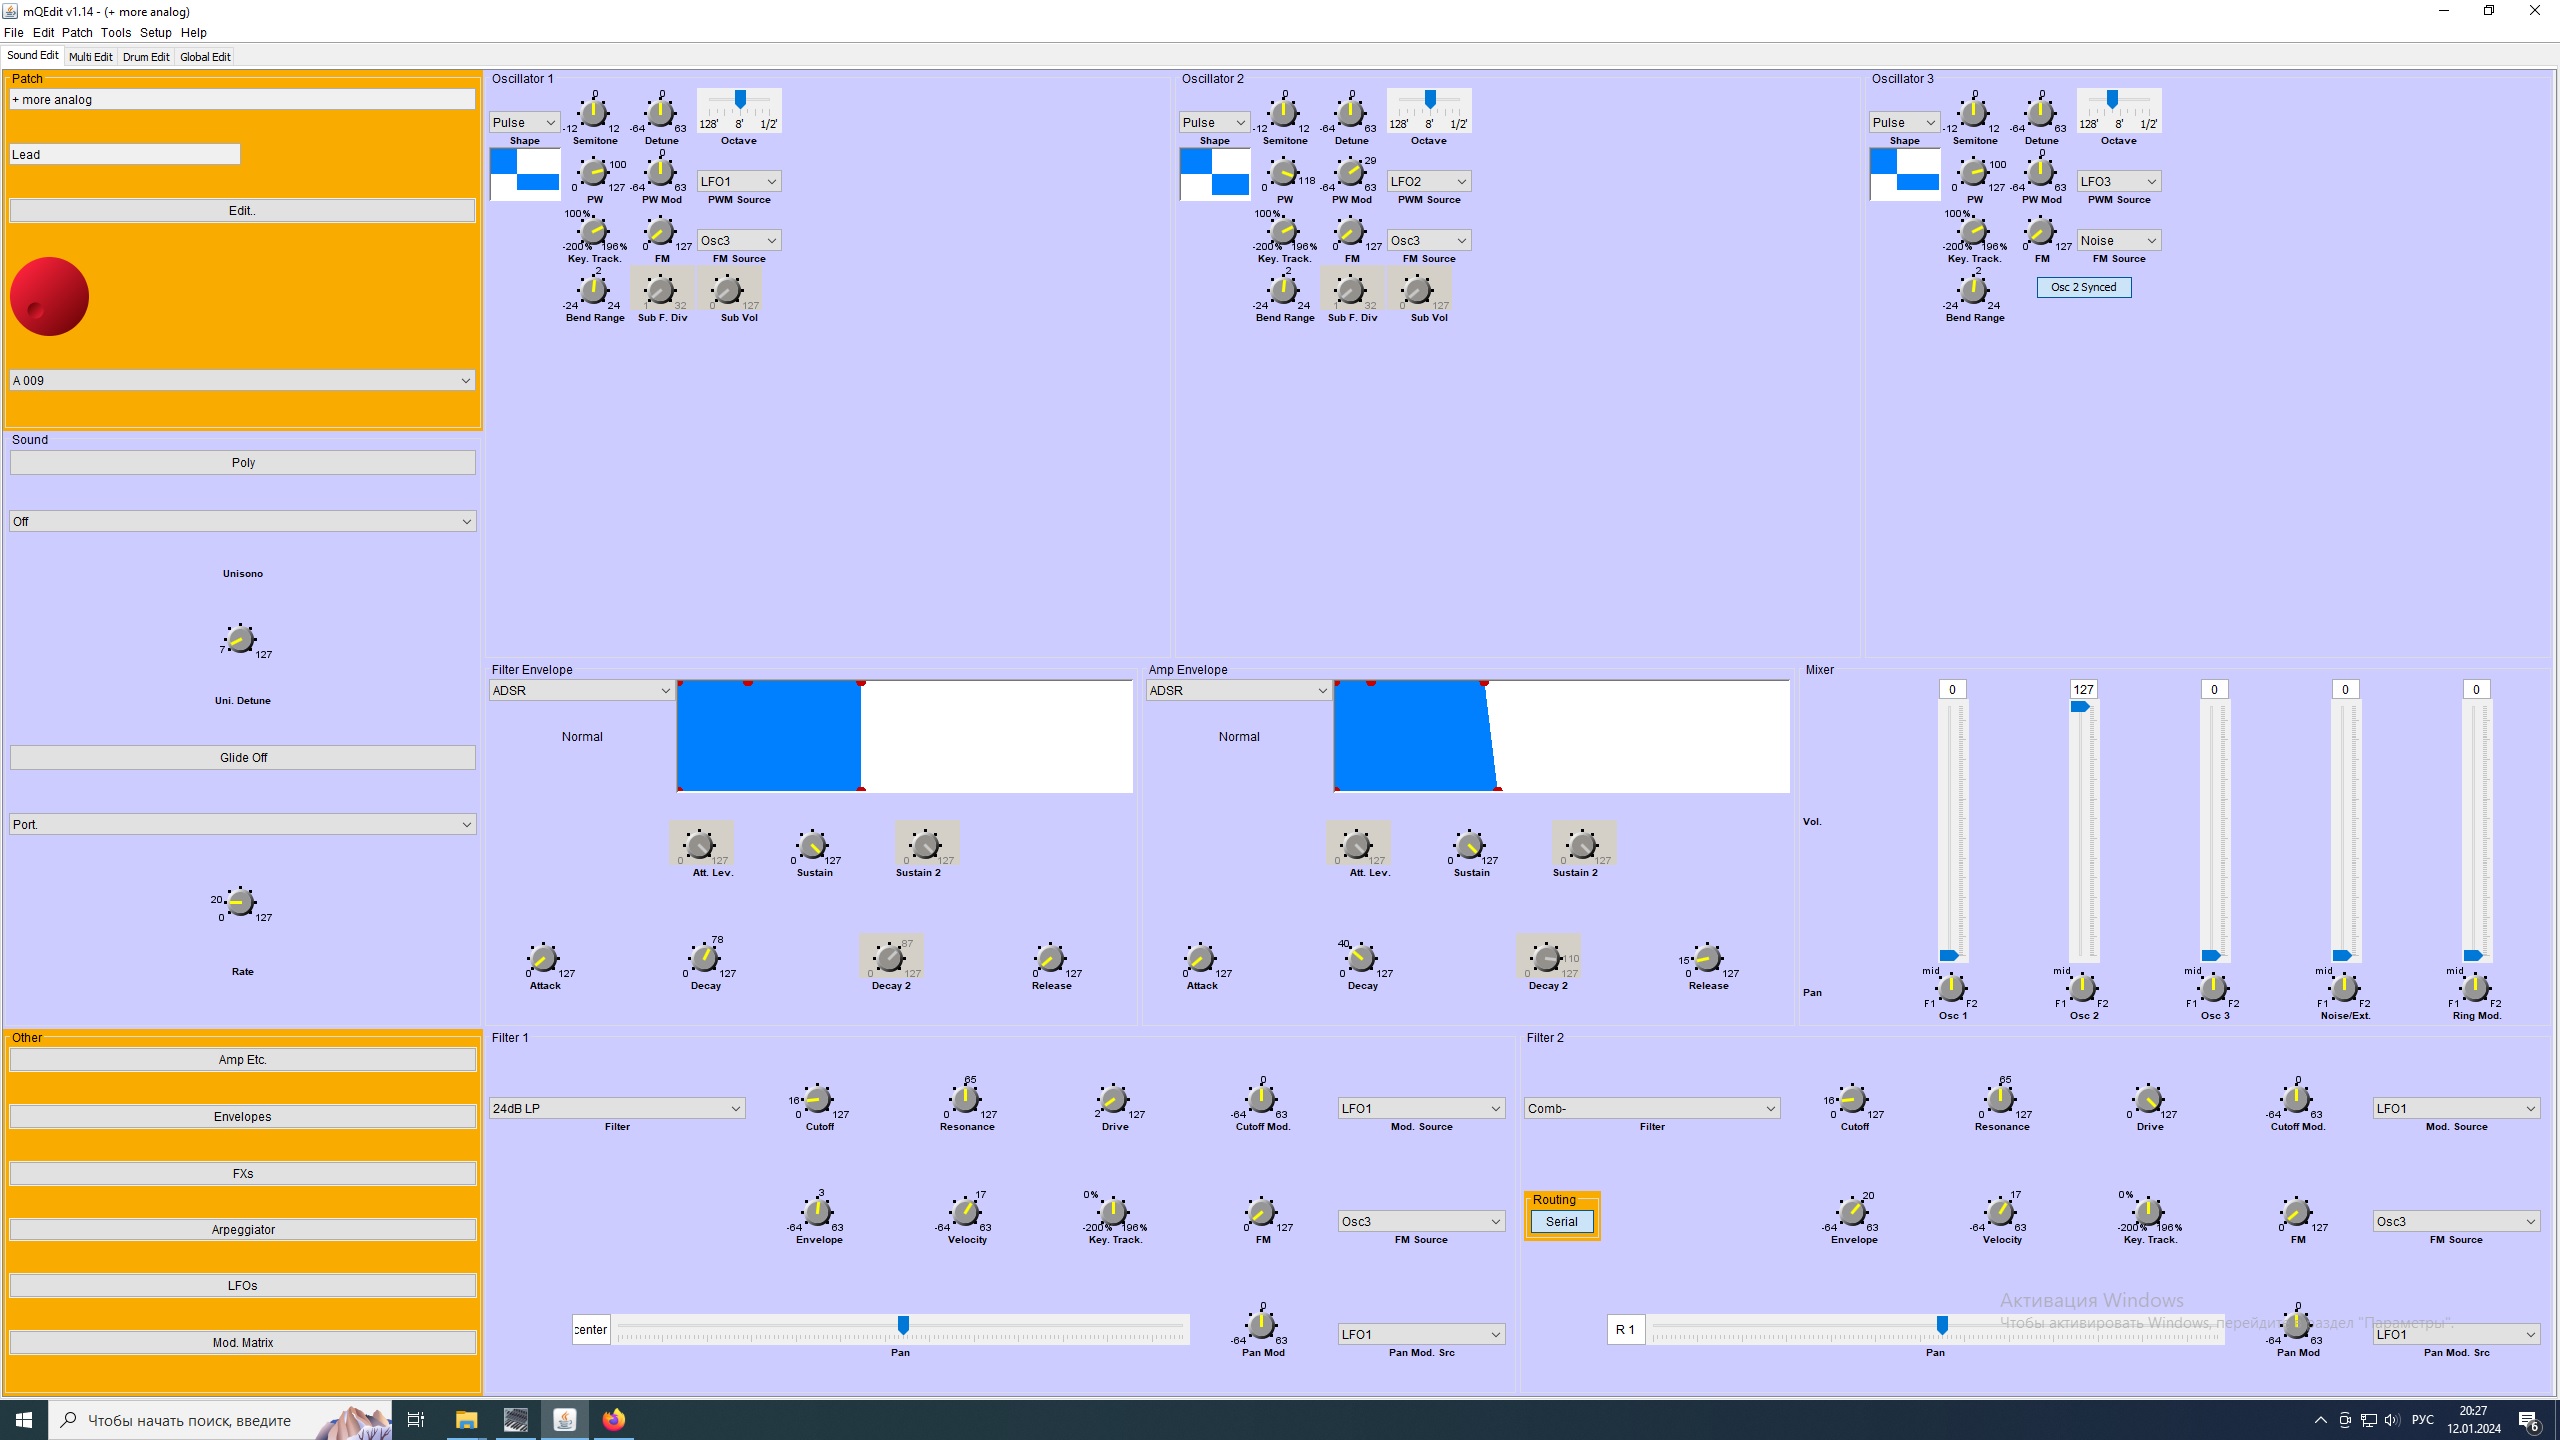Click the Arpeggiator button
The image size is (2560, 1440).
243,1230
